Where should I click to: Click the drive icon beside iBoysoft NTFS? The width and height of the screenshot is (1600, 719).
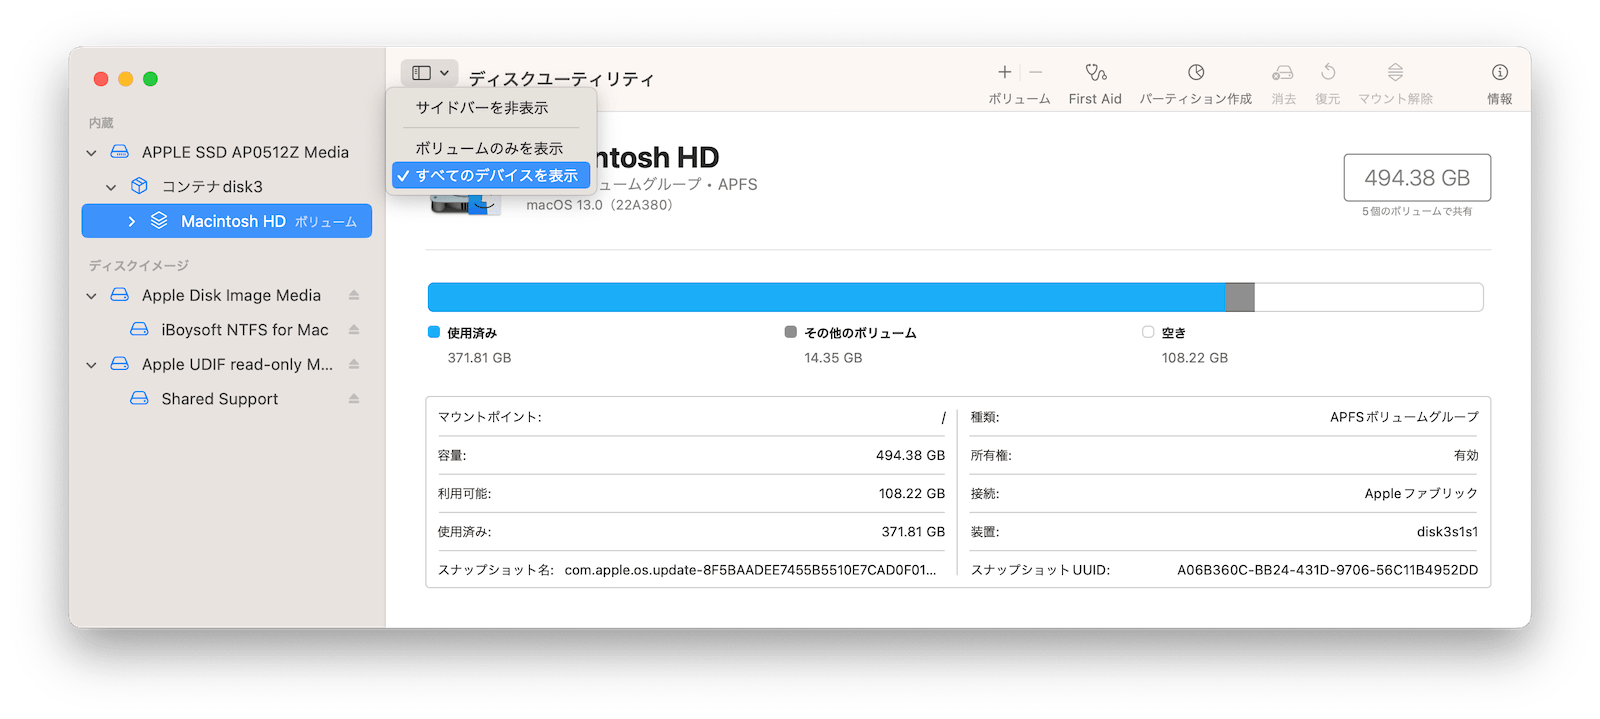point(140,329)
